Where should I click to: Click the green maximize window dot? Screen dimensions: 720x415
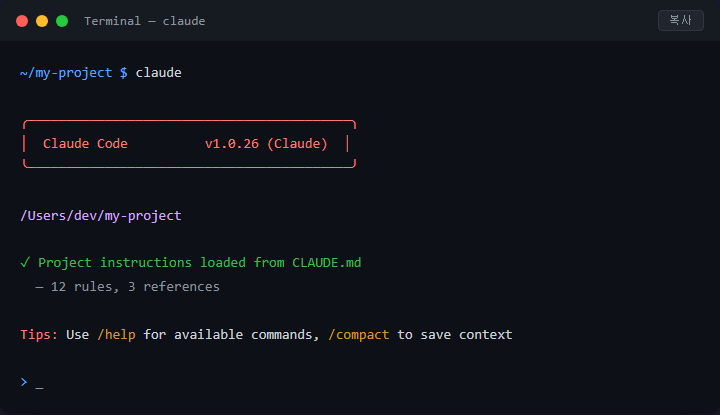62,21
